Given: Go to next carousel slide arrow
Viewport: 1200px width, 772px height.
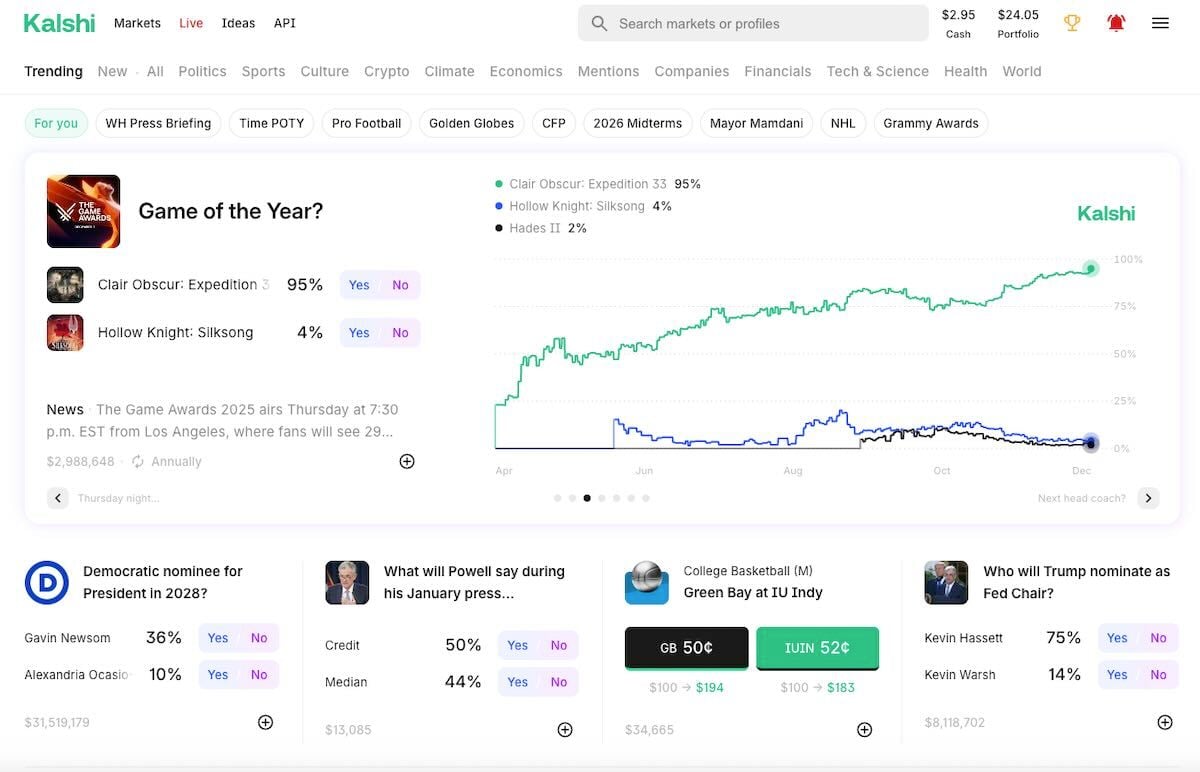Looking at the screenshot, I should click(1148, 498).
